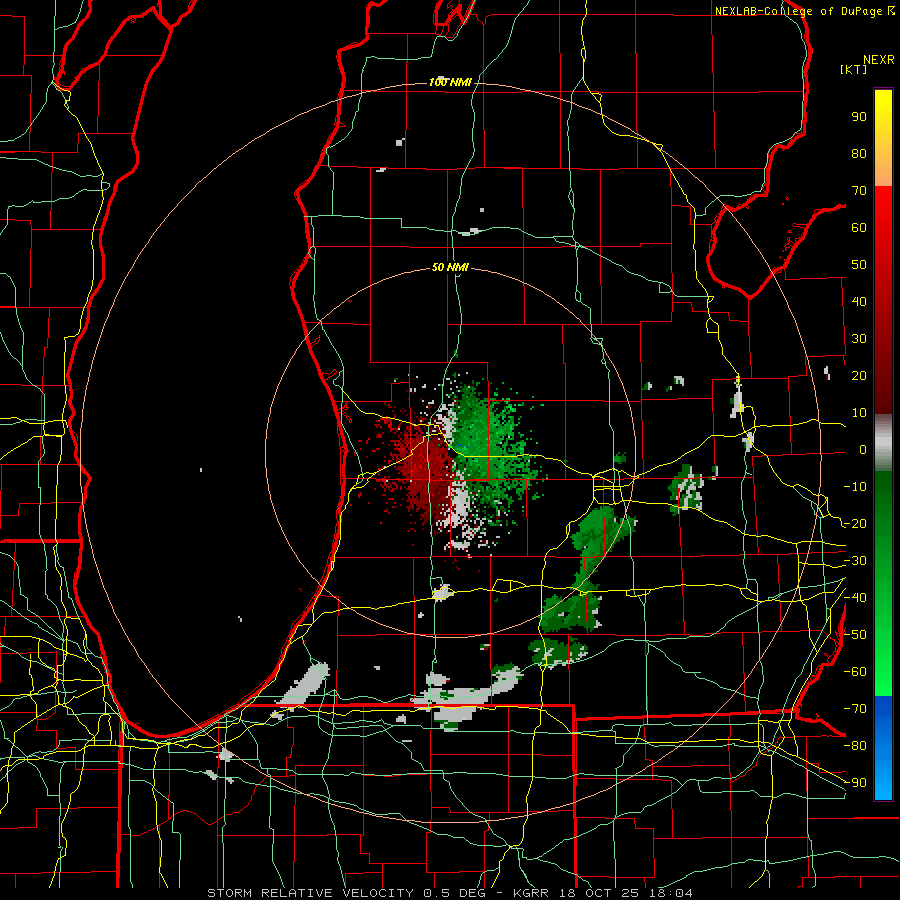The width and height of the screenshot is (900, 900).
Task: Click the 90 value on velocity scale
Action: [859, 117]
